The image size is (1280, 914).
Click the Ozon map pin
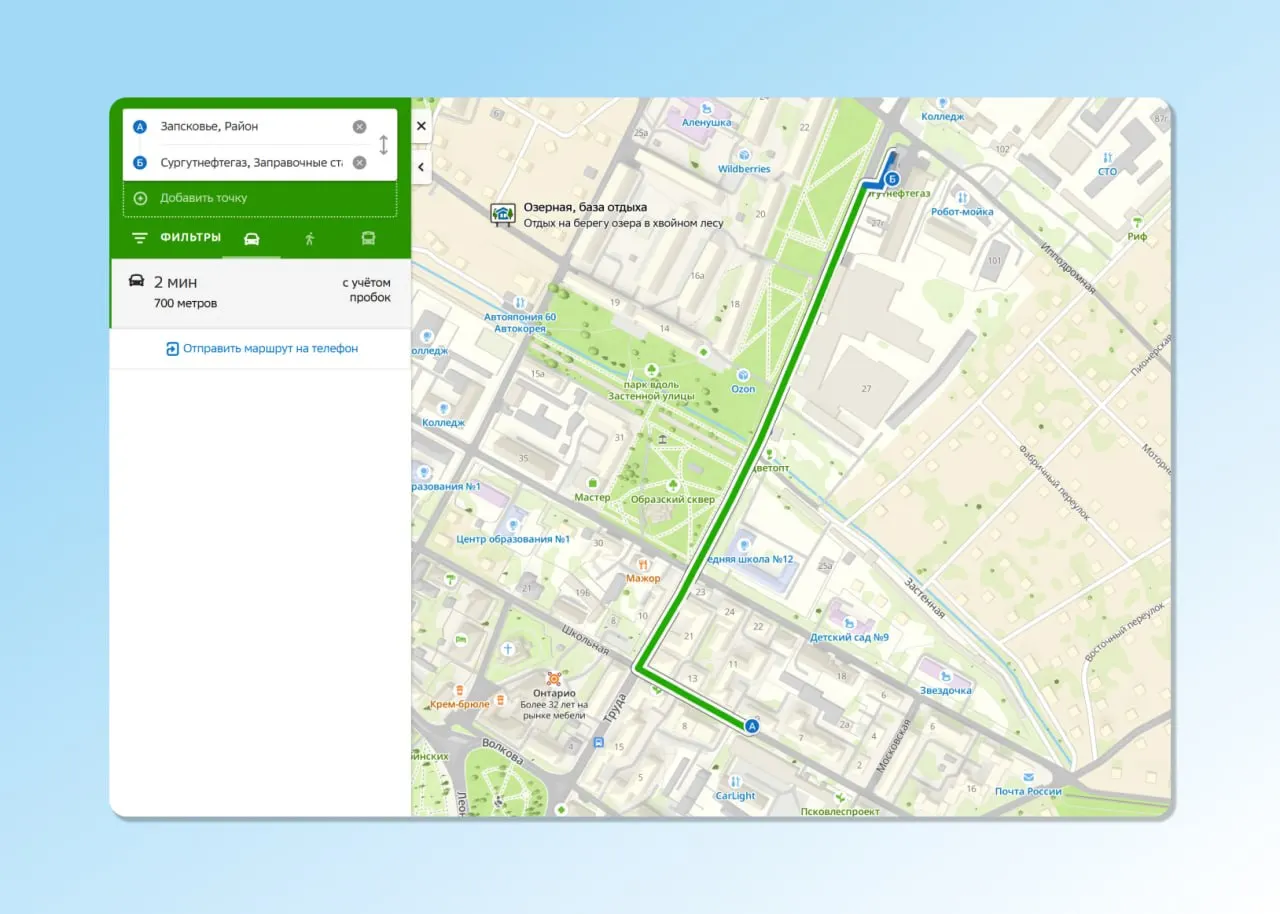point(743,375)
